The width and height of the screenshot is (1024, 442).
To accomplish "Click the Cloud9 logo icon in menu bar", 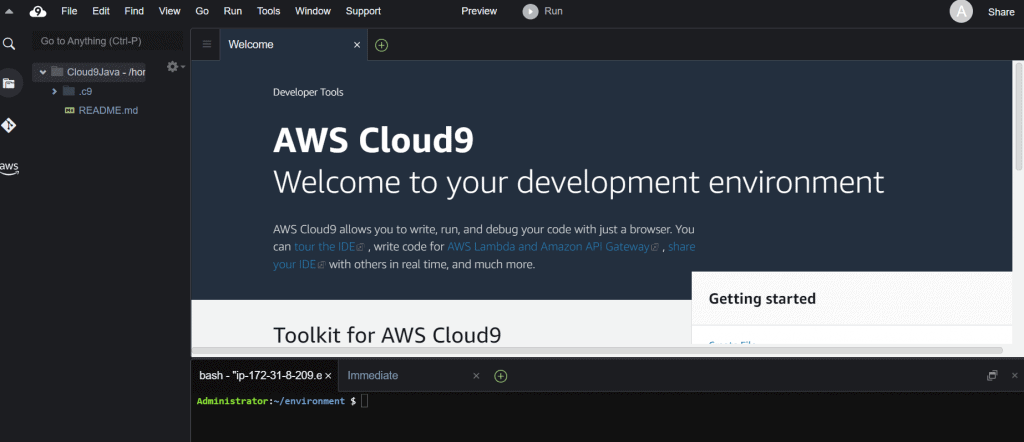I will tap(38, 11).
